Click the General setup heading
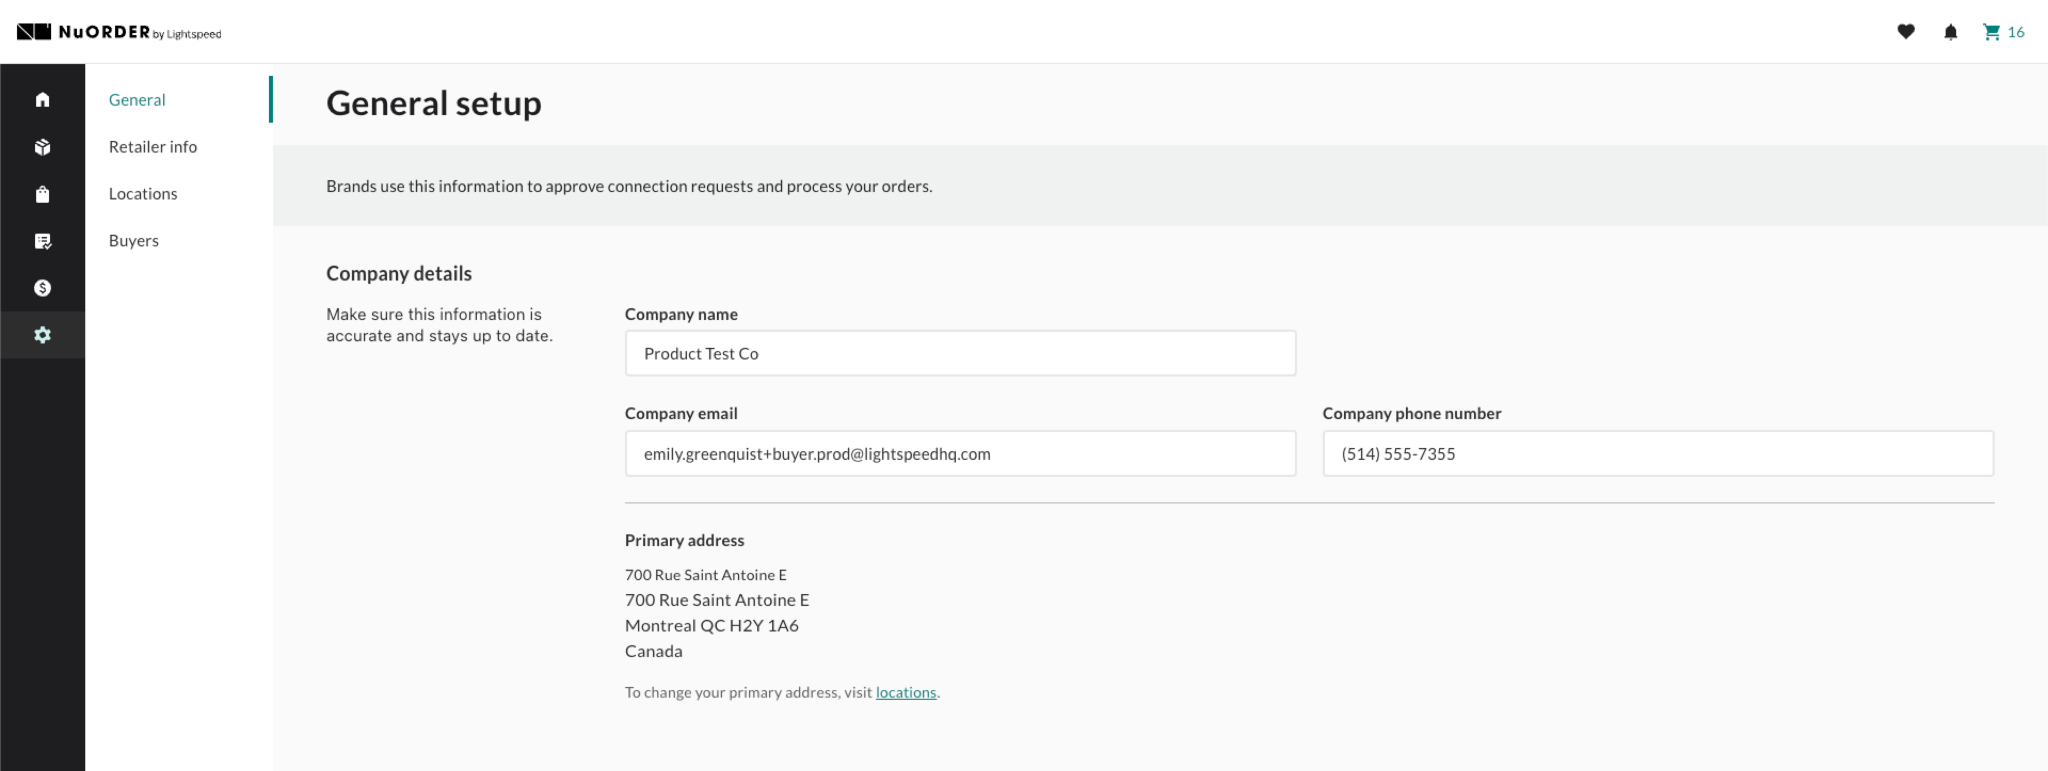Image resolution: width=2048 pixels, height=771 pixels. (434, 103)
